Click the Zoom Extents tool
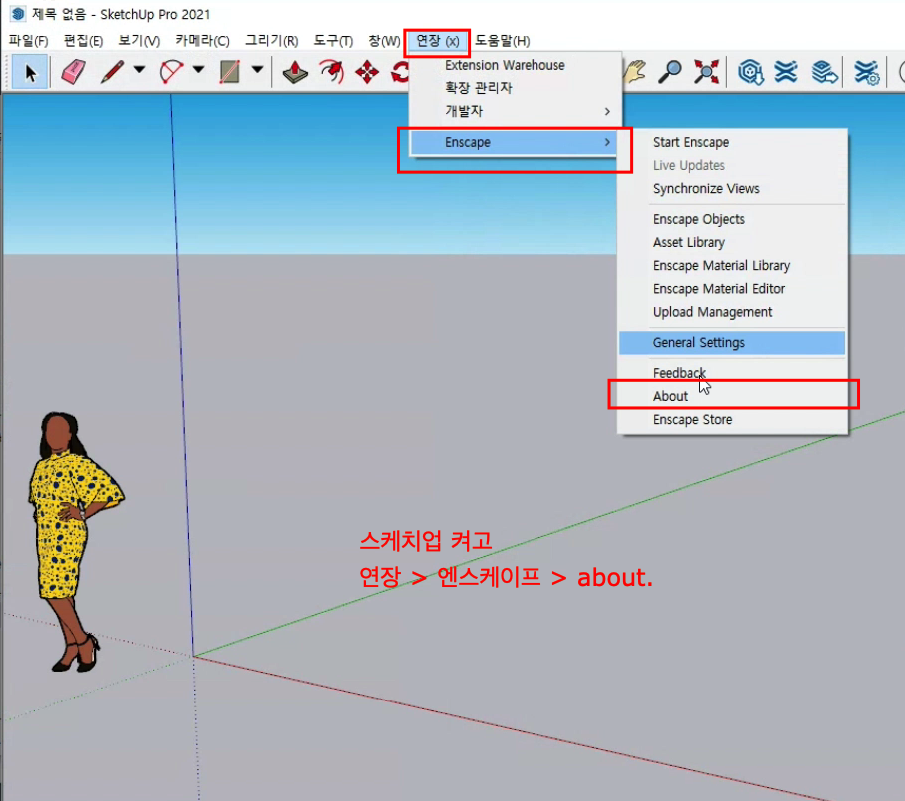 click(x=706, y=72)
